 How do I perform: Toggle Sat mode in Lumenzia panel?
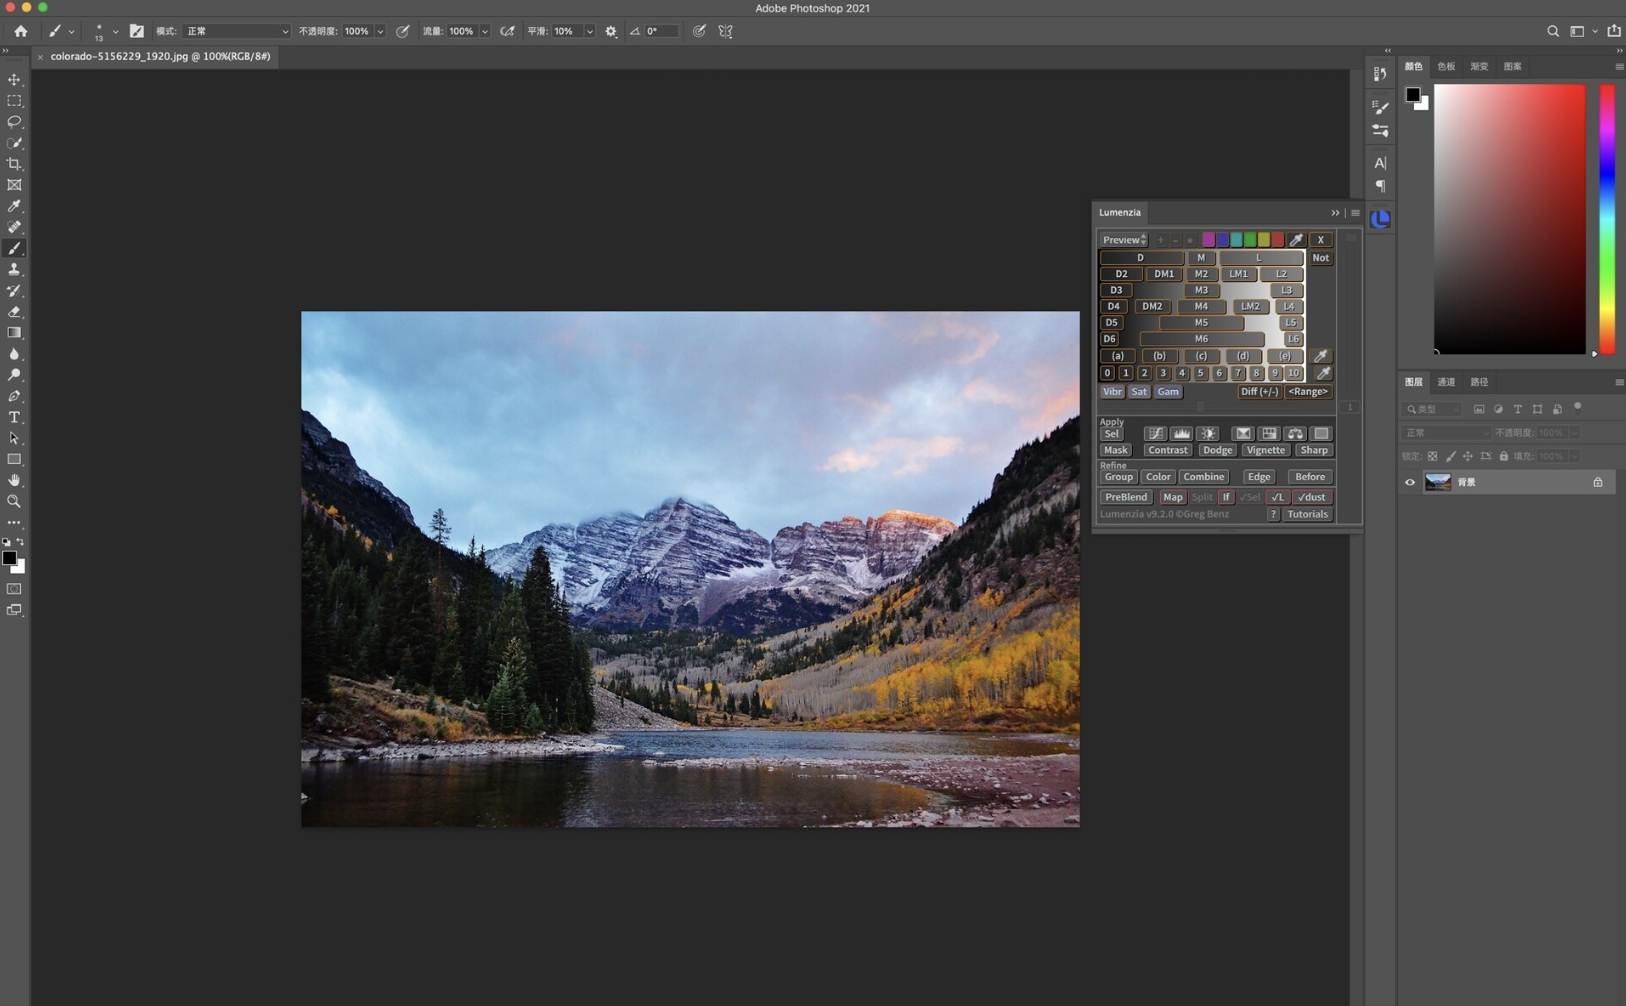[1138, 391]
